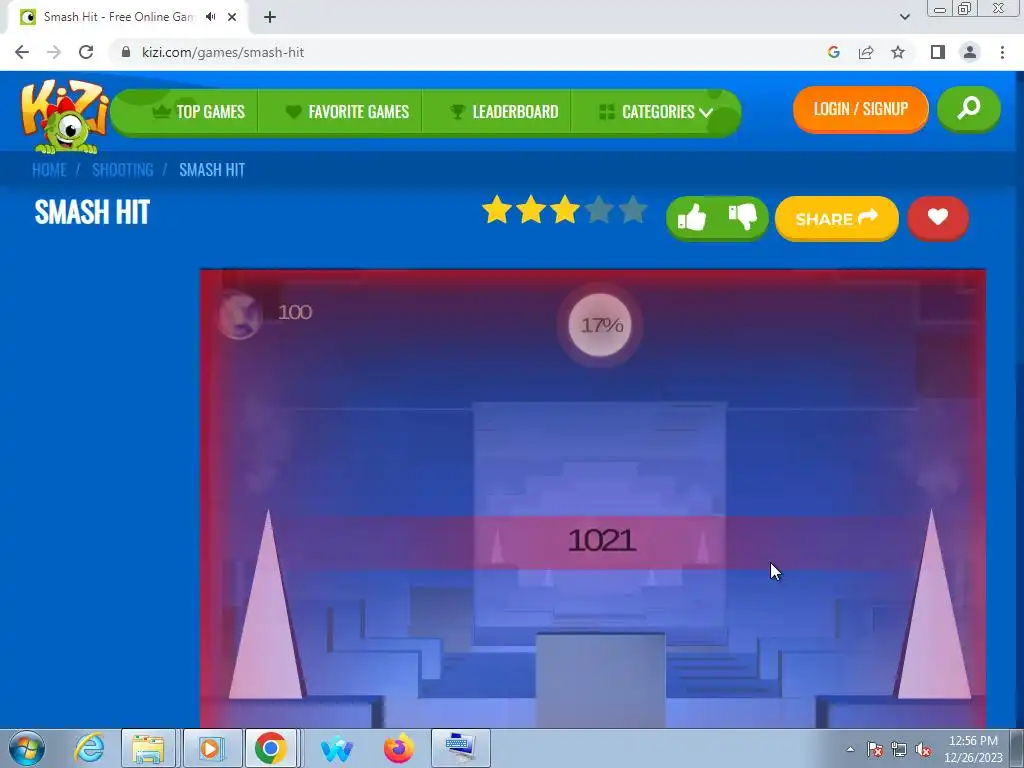Viewport: 1024px width, 768px height.
Task: Click the Kizi logo mascot
Action: point(65,116)
